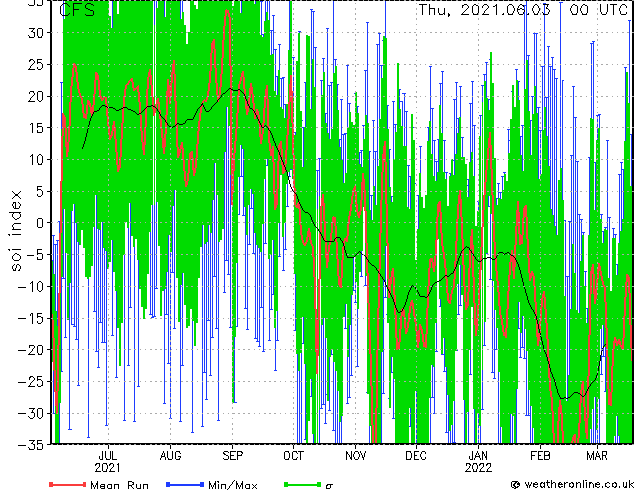Click the 2022 year label under JAN
This screenshot has width=634, height=490.
(478, 468)
